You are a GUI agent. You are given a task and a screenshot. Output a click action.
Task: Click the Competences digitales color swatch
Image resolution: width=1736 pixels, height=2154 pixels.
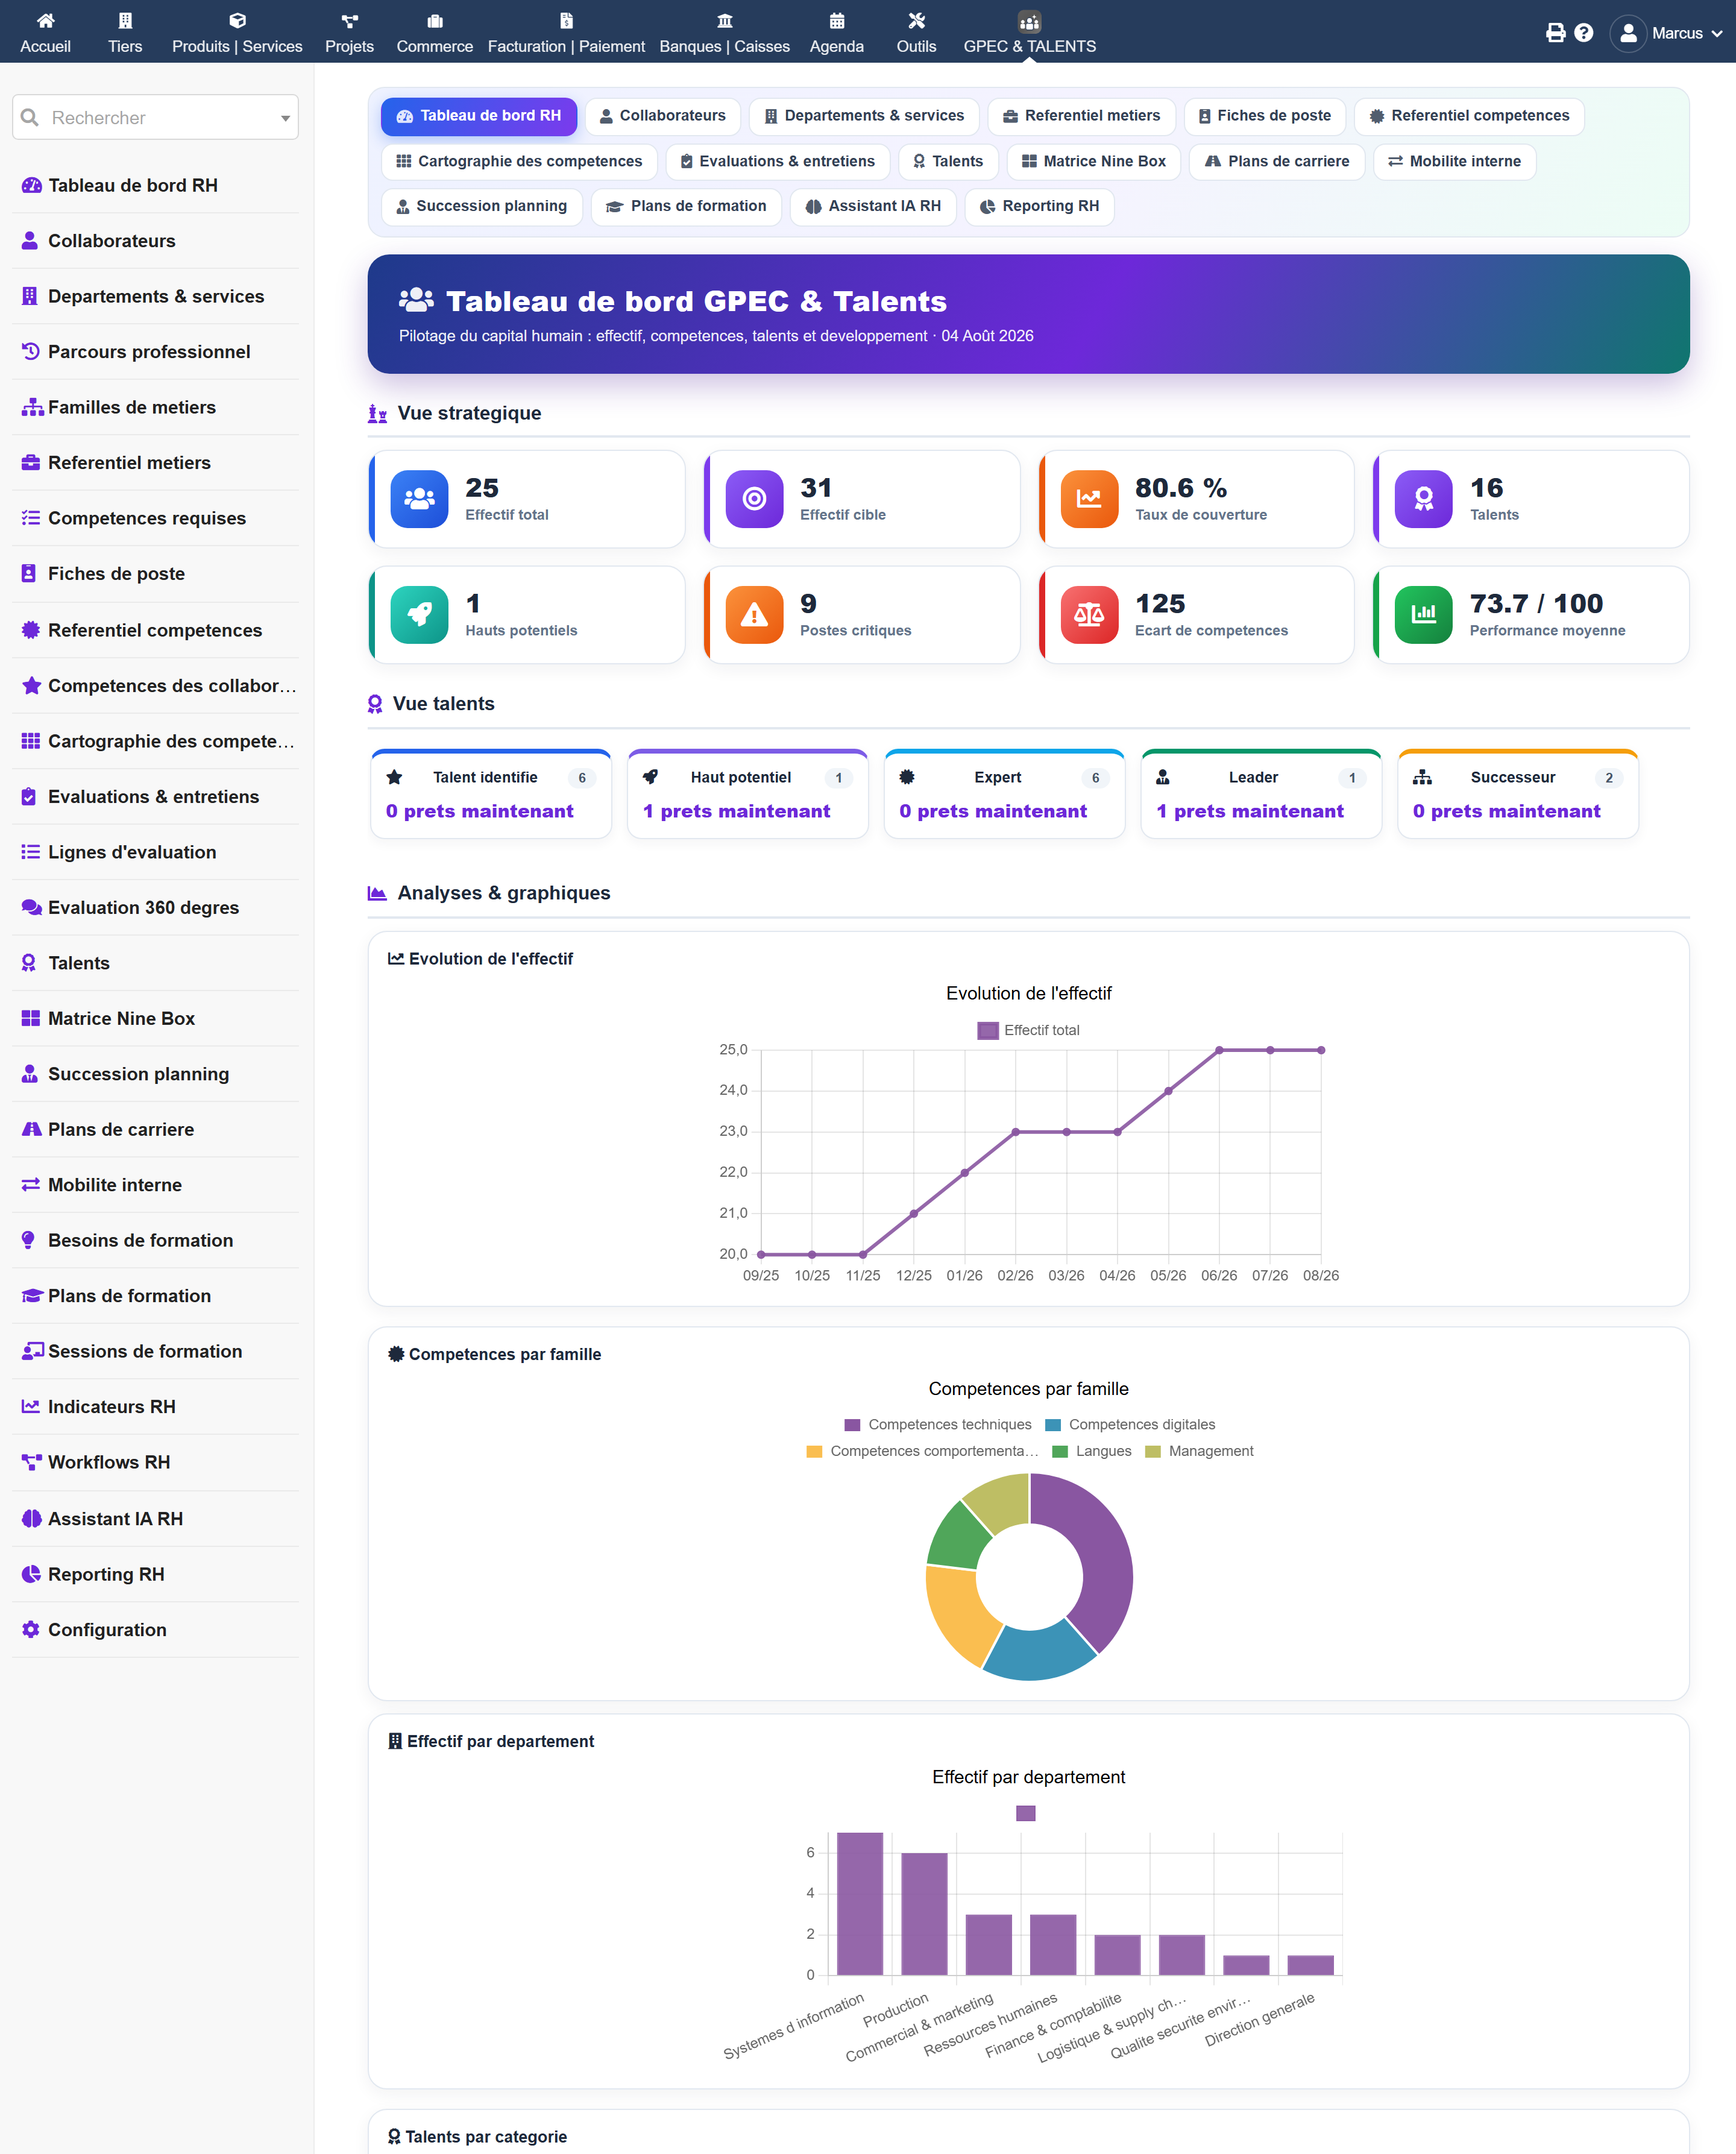(x=1053, y=1425)
